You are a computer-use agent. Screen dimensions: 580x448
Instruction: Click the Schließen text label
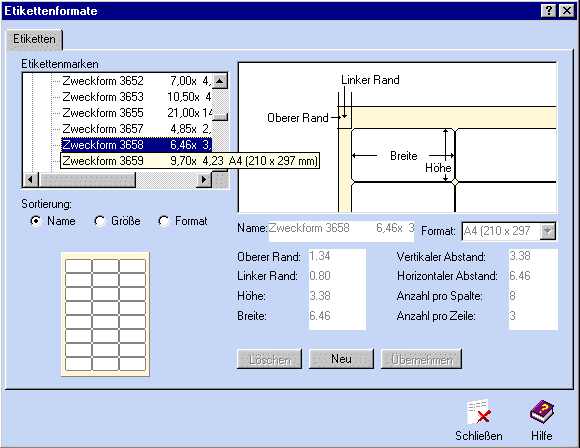pos(479,436)
